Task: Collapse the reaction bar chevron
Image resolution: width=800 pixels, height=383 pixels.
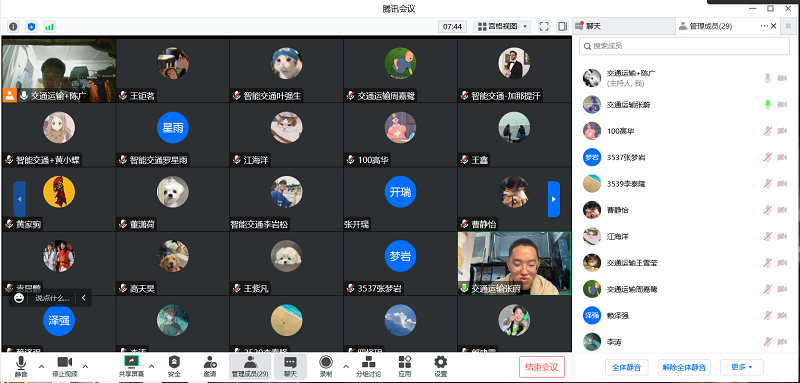Action: [84, 298]
